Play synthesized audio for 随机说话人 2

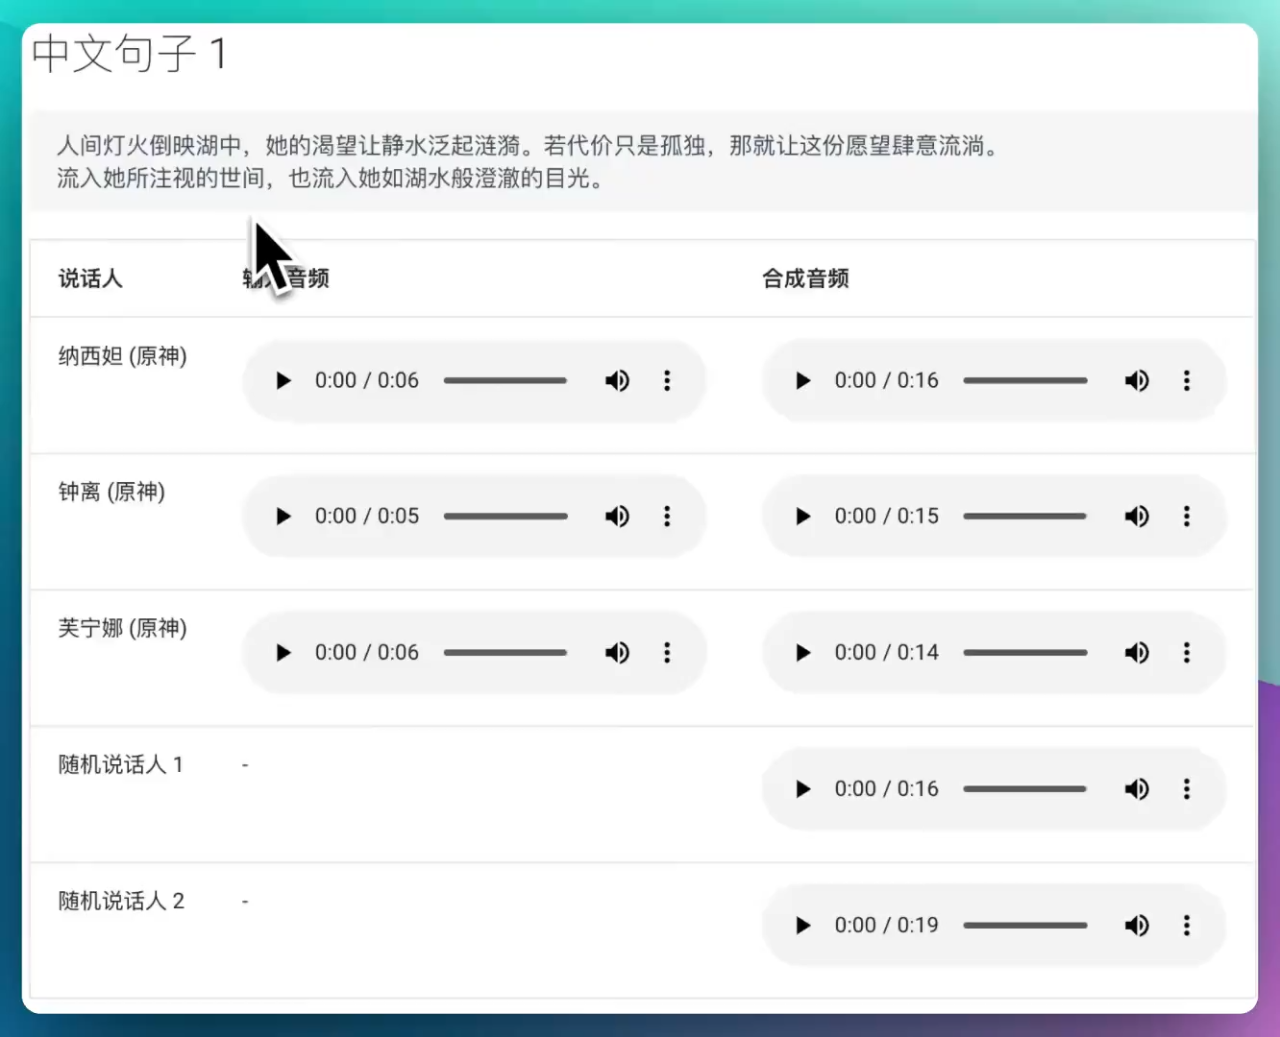[x=803, y=926]
